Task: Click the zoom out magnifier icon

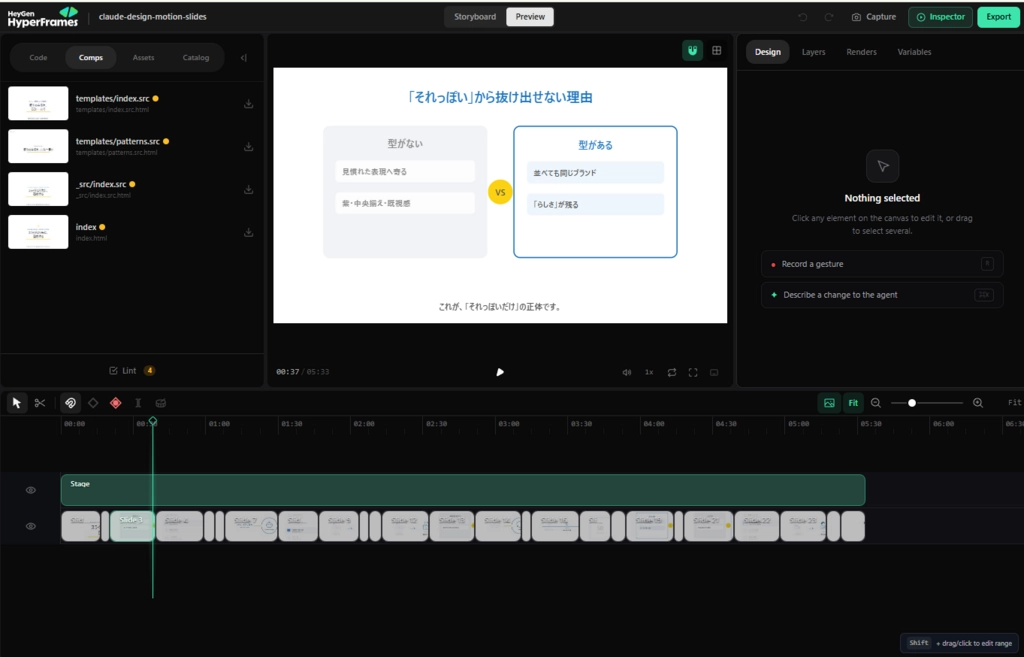Action: tap(876, 403)
